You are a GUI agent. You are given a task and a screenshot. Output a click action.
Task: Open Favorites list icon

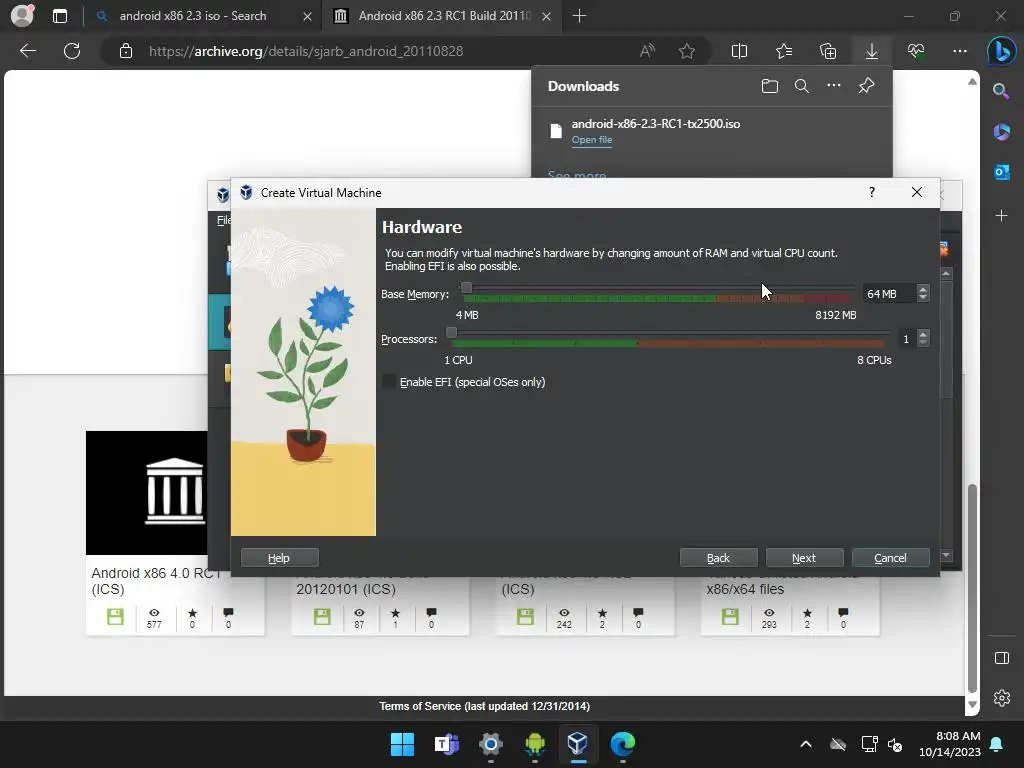coord(784,51)
